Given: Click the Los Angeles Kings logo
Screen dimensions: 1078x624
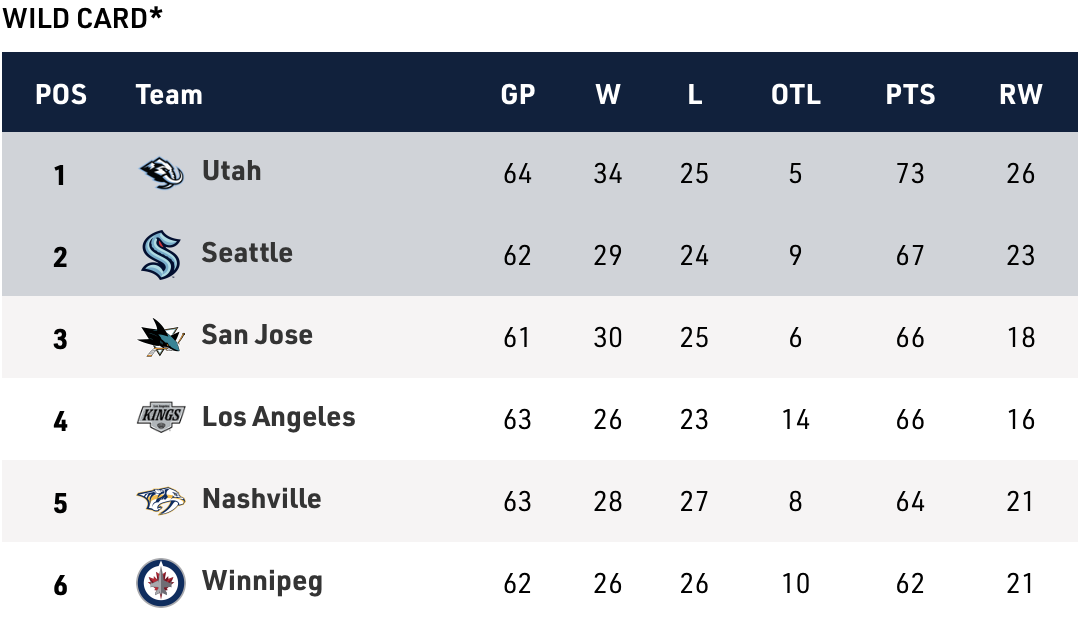Looking at the screenshot, I should 161,417.
